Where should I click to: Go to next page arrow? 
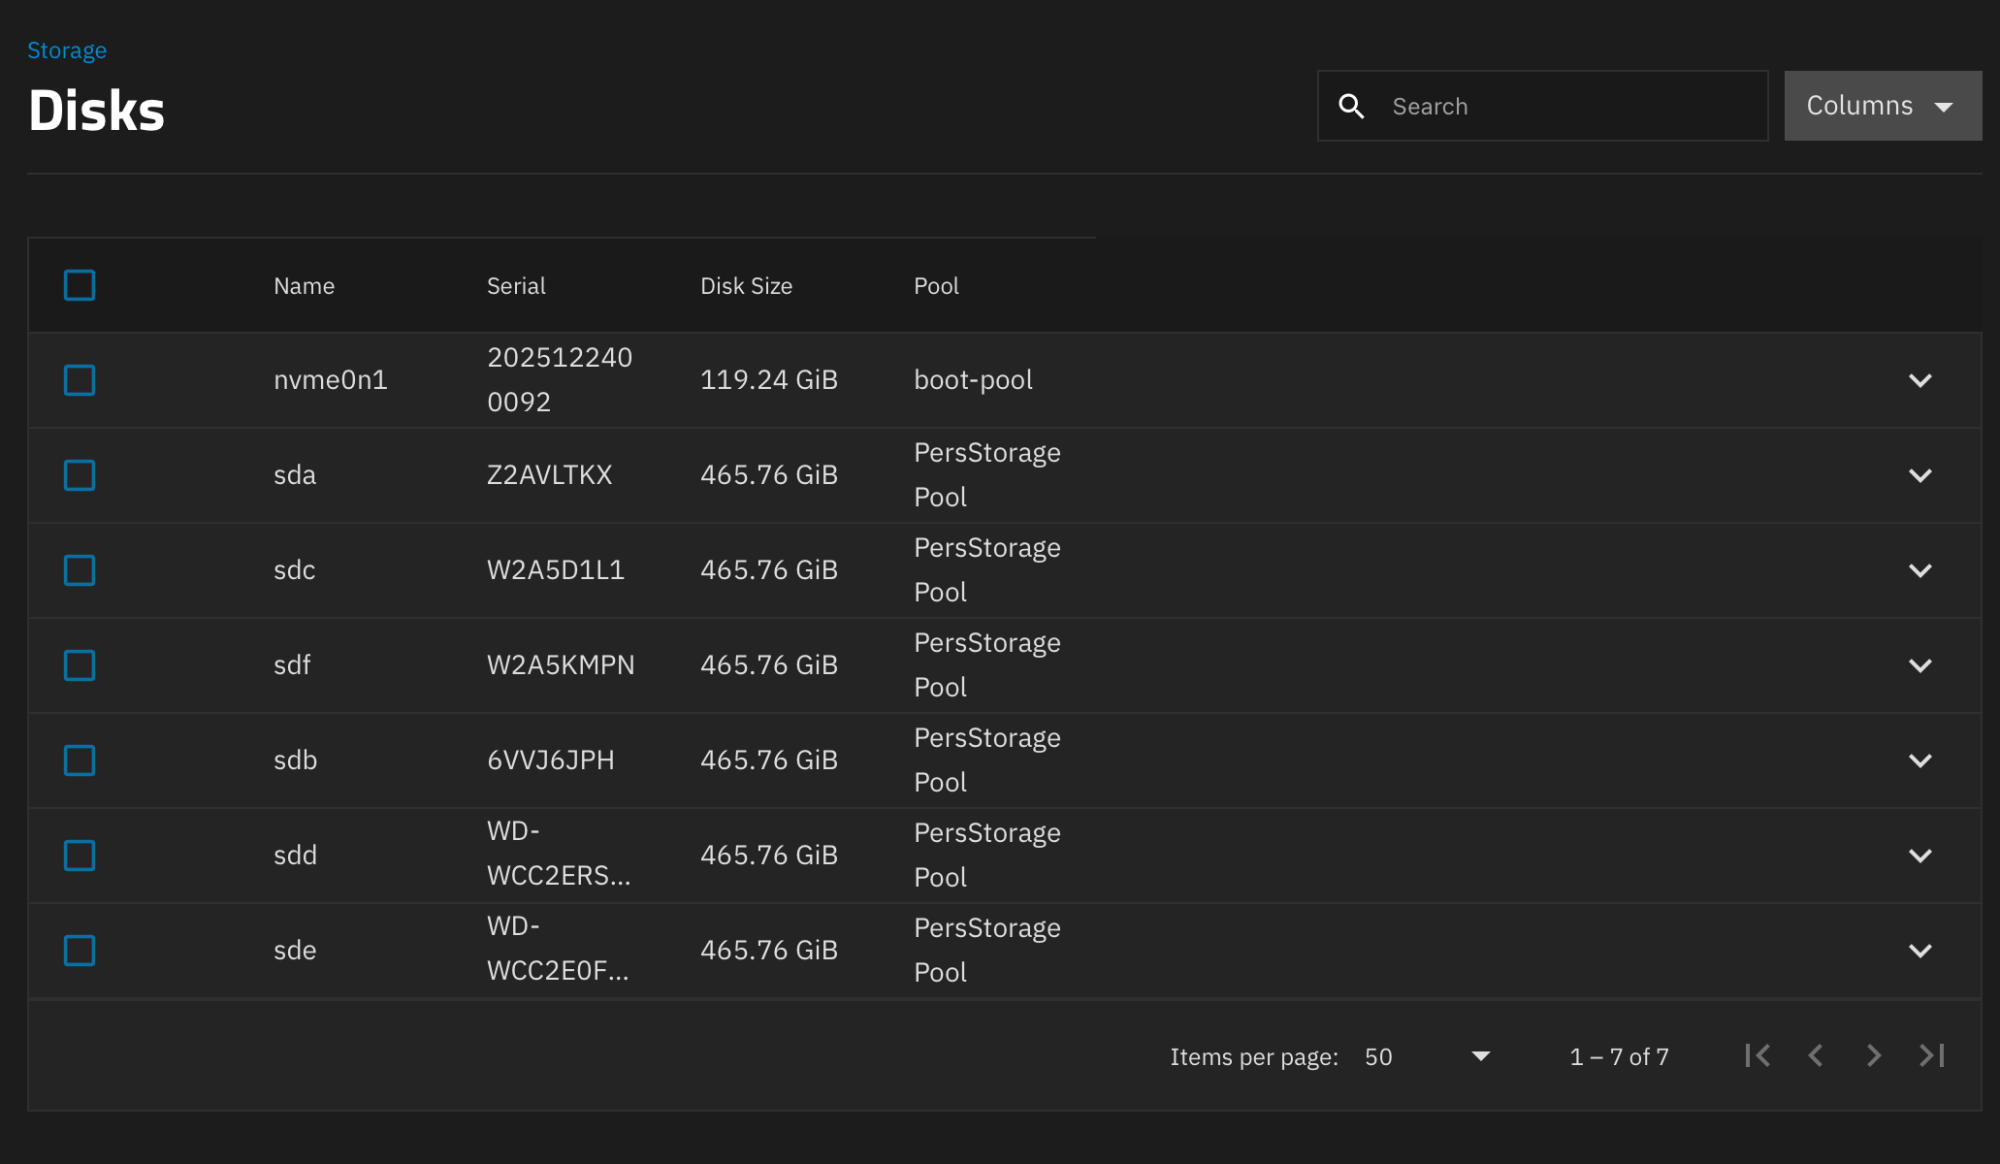click(1873, 1056)
